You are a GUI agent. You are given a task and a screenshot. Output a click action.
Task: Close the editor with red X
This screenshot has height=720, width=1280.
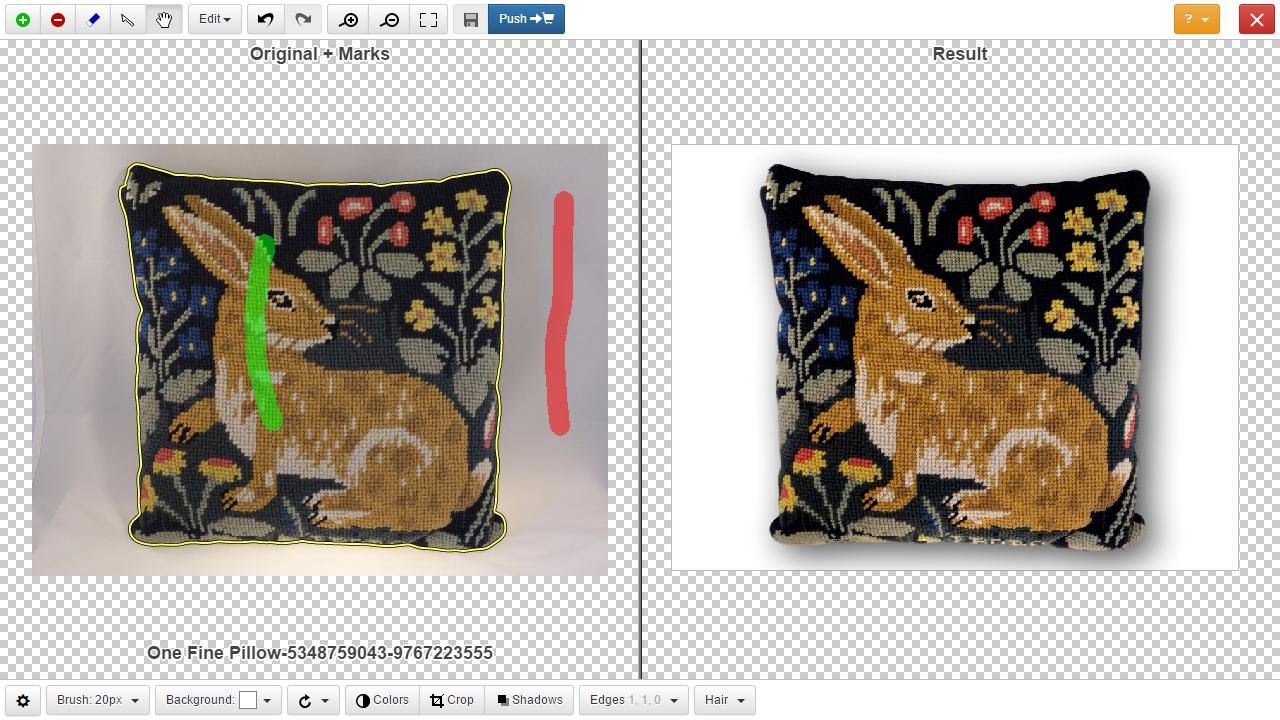pos(1256,19)
